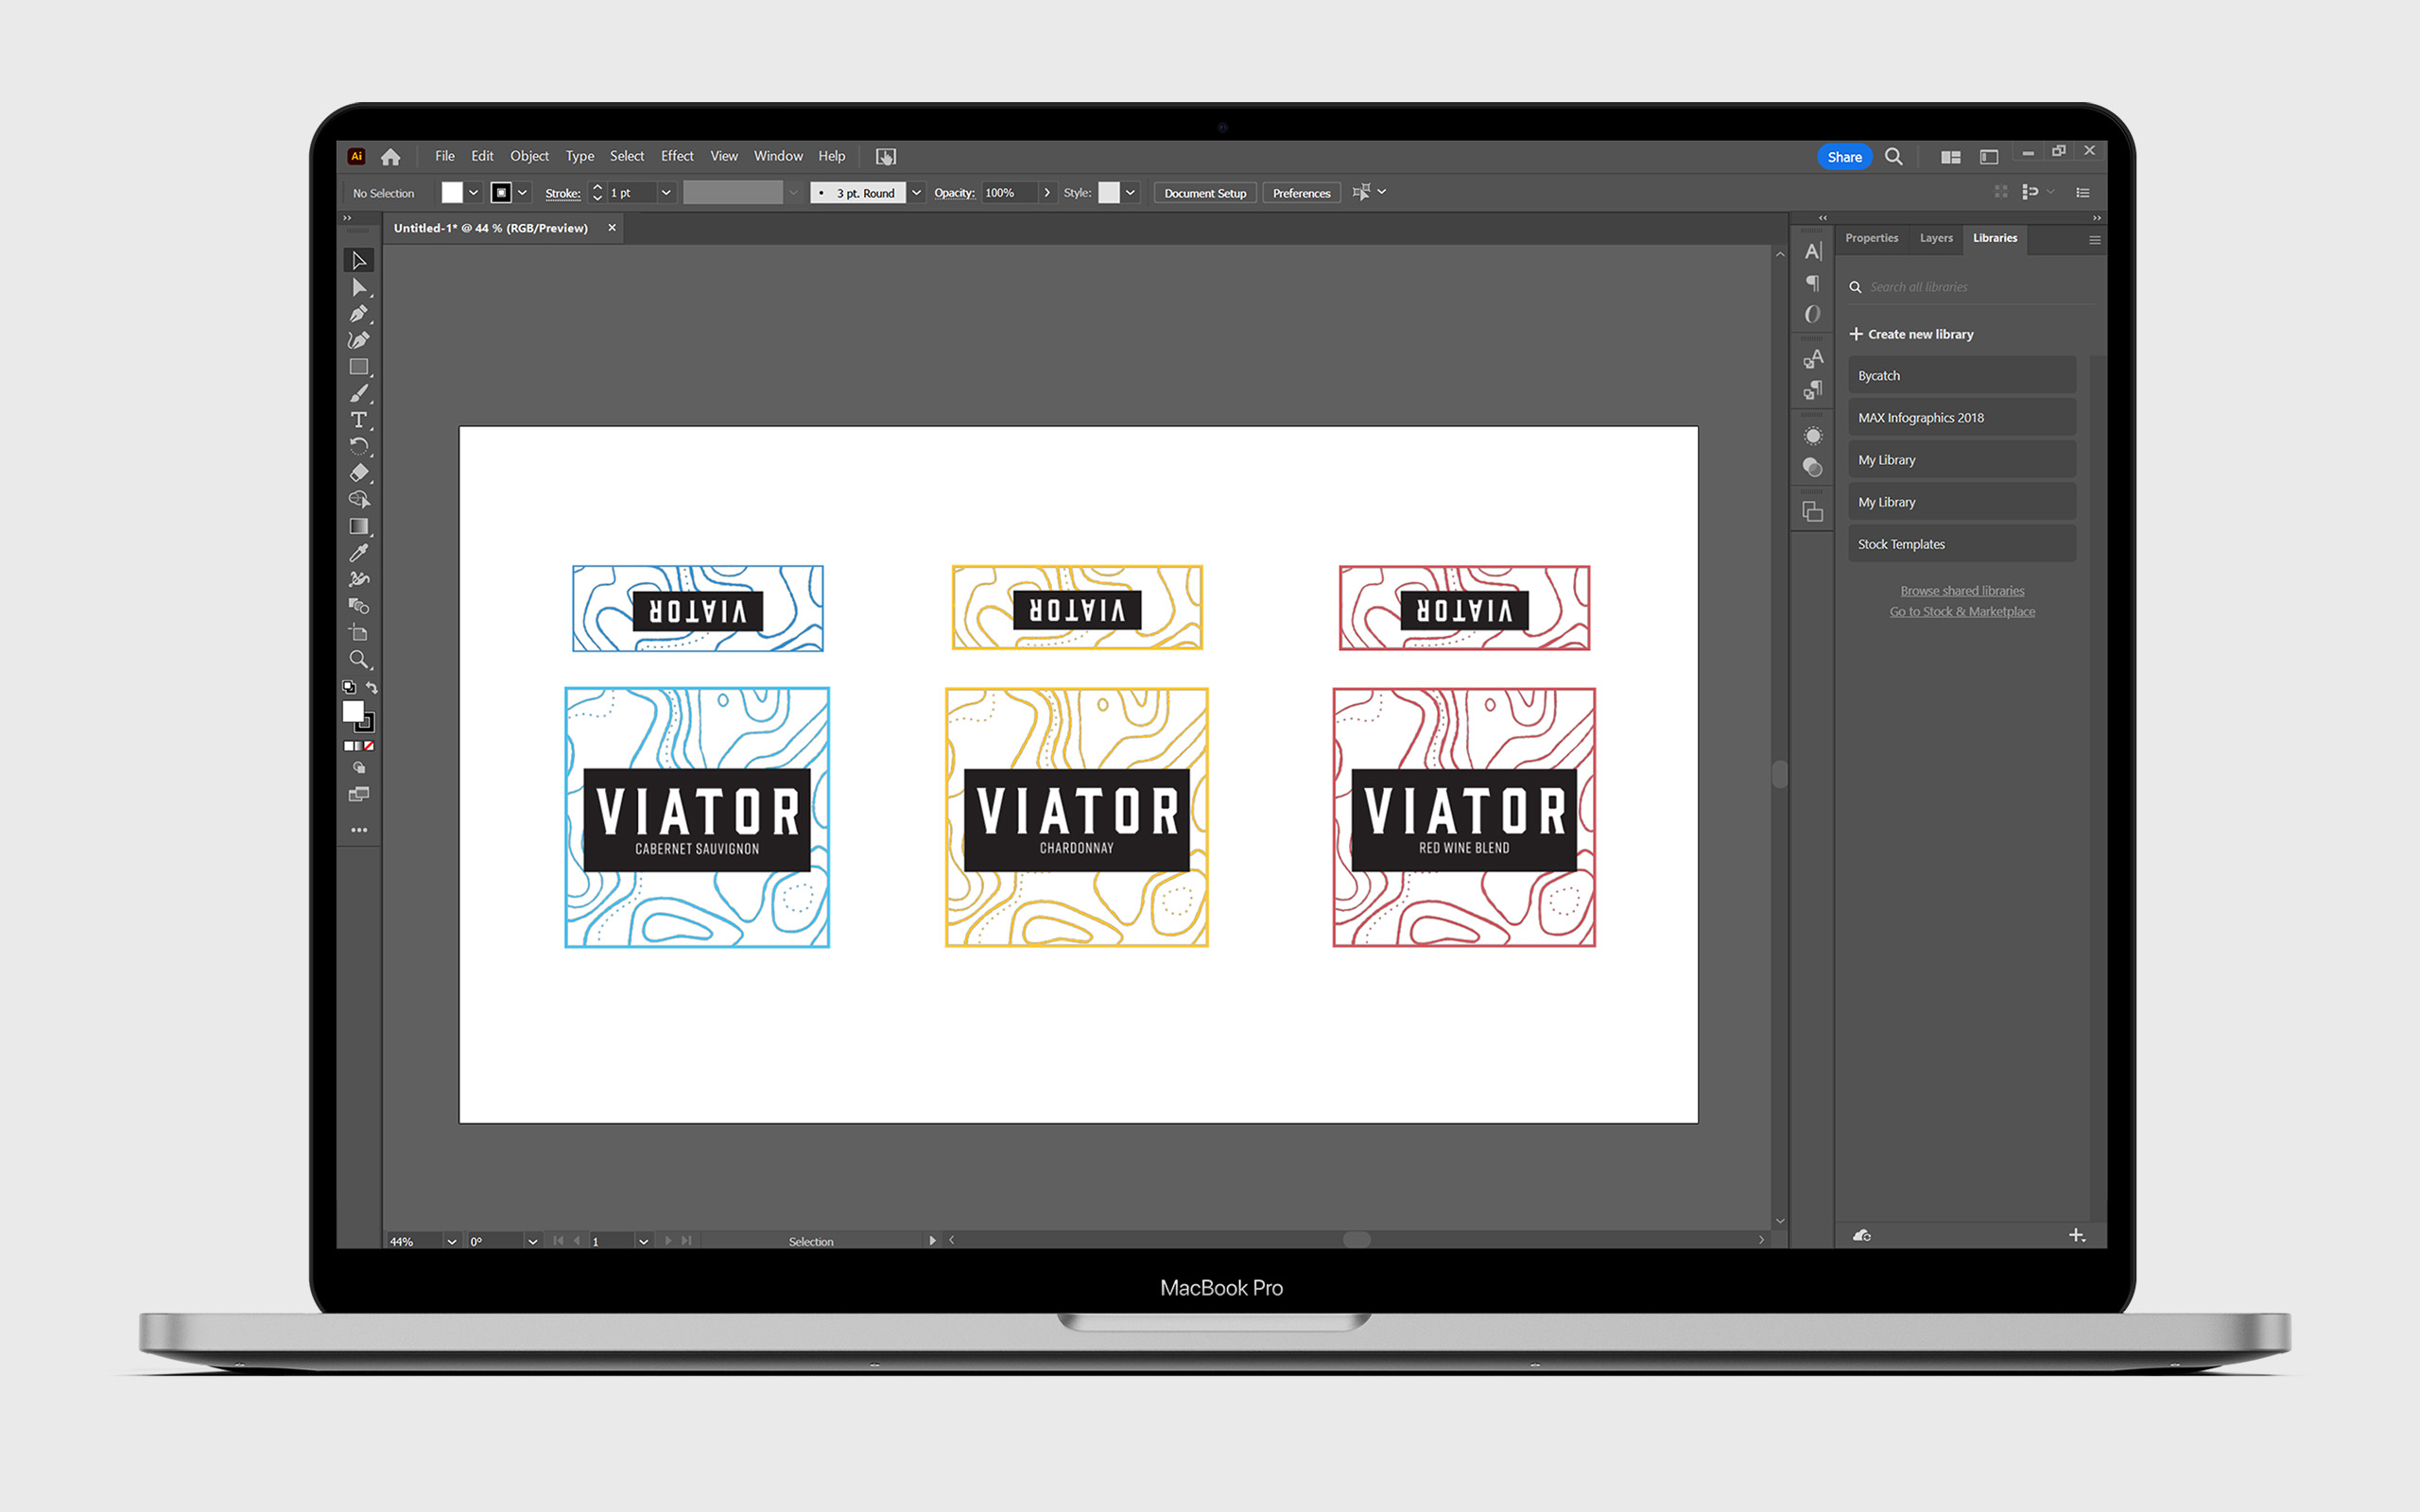
Task: Open the Pathfinder panel icon
Action: tap(1813, 512)
